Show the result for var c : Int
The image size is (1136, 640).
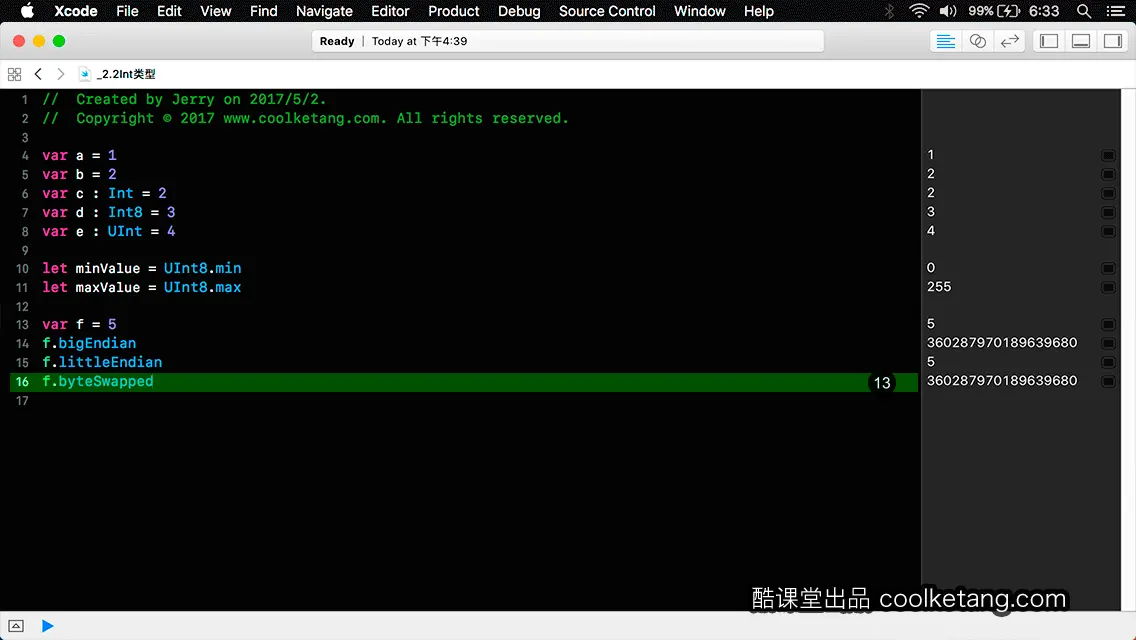(x=1108, y=194)
